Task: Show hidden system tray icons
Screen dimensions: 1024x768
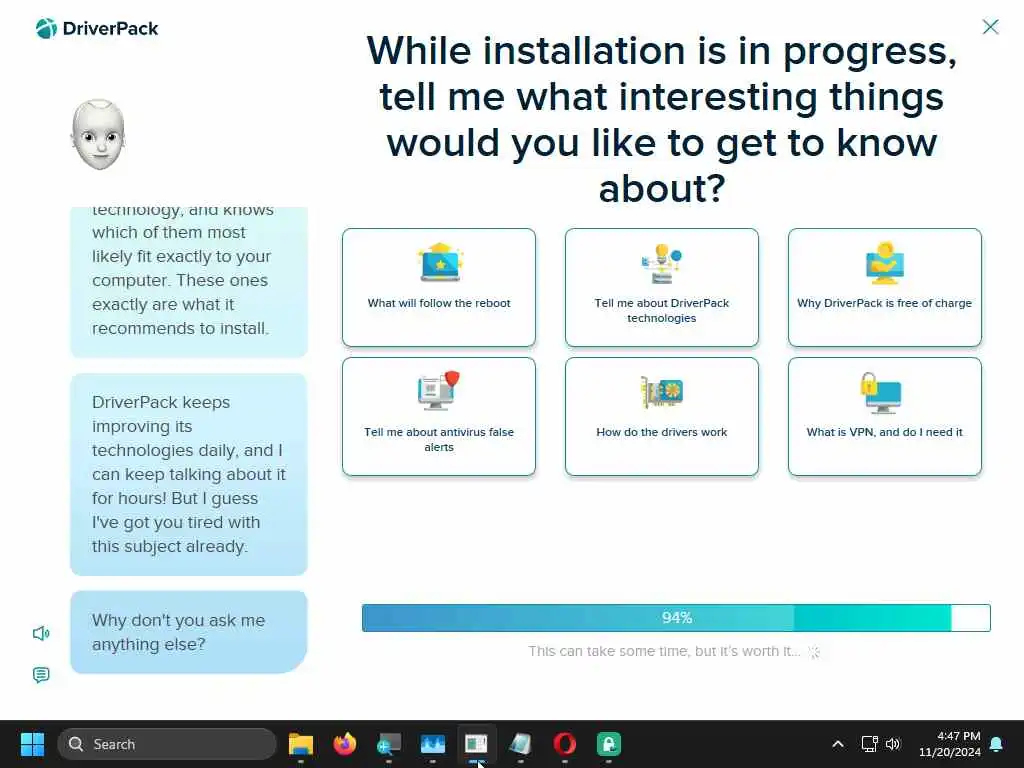Action: click(838, 744)
